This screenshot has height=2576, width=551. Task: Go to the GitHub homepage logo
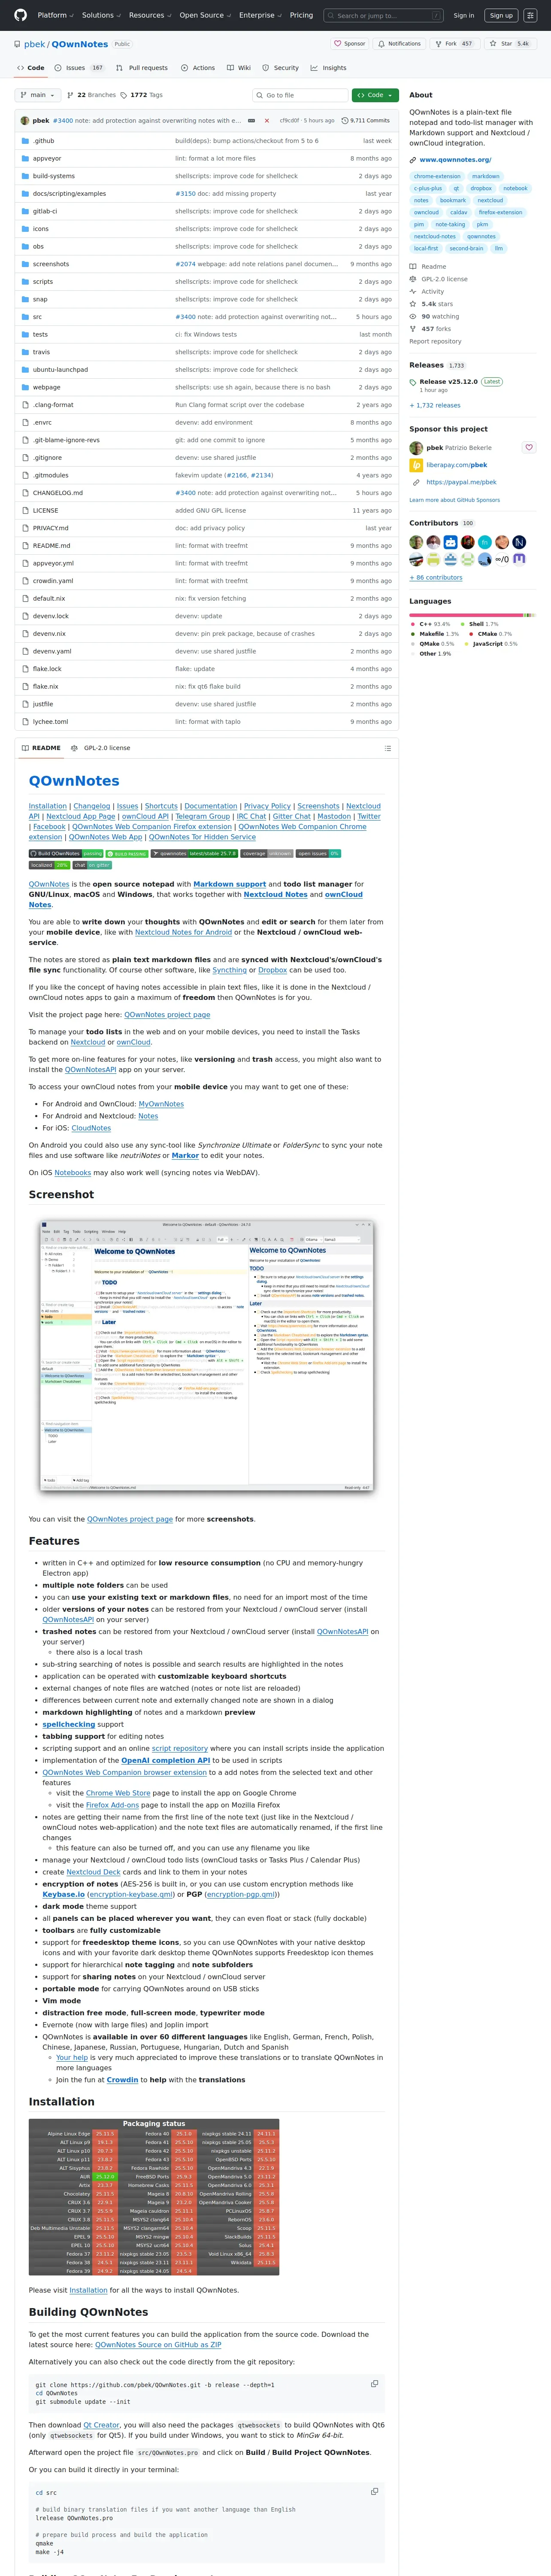[21, 15]
